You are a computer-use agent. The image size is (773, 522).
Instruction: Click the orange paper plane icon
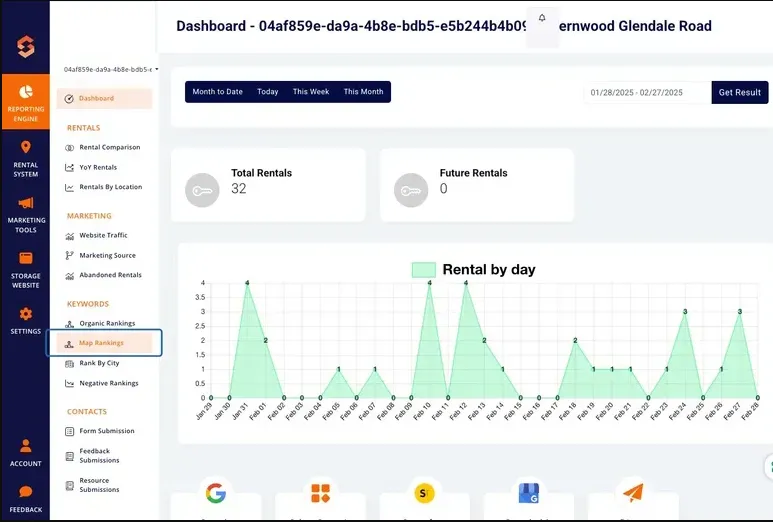pos(633,493)
